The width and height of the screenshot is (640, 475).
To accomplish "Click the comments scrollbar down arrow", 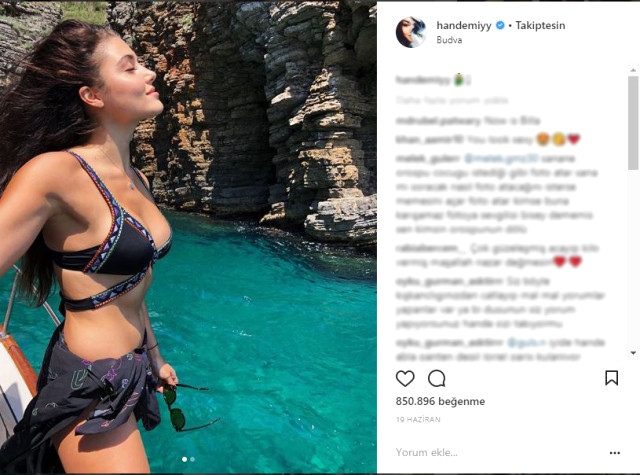I will point(633,353).
